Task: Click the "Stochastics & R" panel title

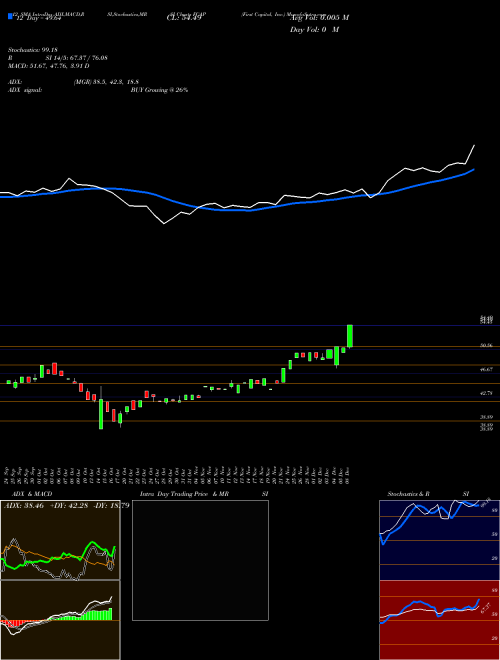Action: coord(409,494)
